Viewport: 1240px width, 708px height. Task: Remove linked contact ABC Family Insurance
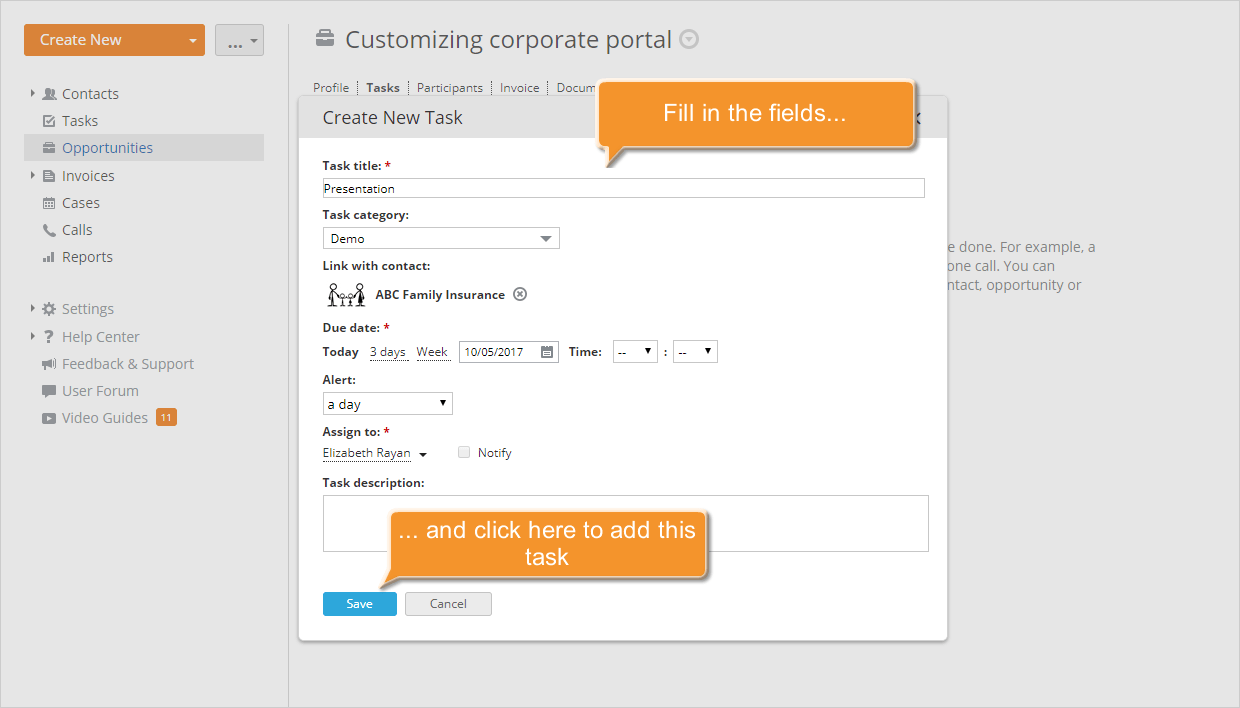[x=519, y=294]
